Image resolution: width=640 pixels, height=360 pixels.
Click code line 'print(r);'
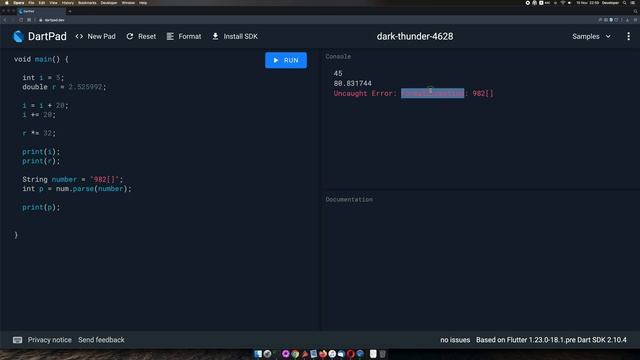pyautogui.click(x=41, y=161)
